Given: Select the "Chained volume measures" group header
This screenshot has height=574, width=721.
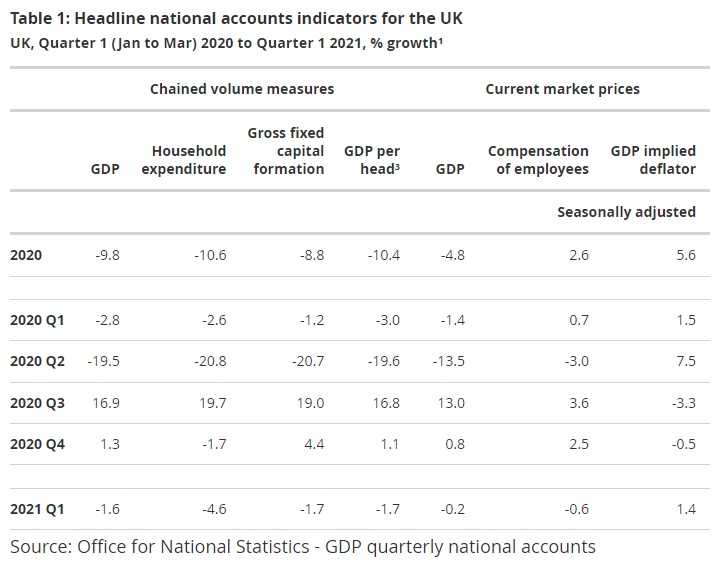Looking at the screenshot, I should coord(242,89).
